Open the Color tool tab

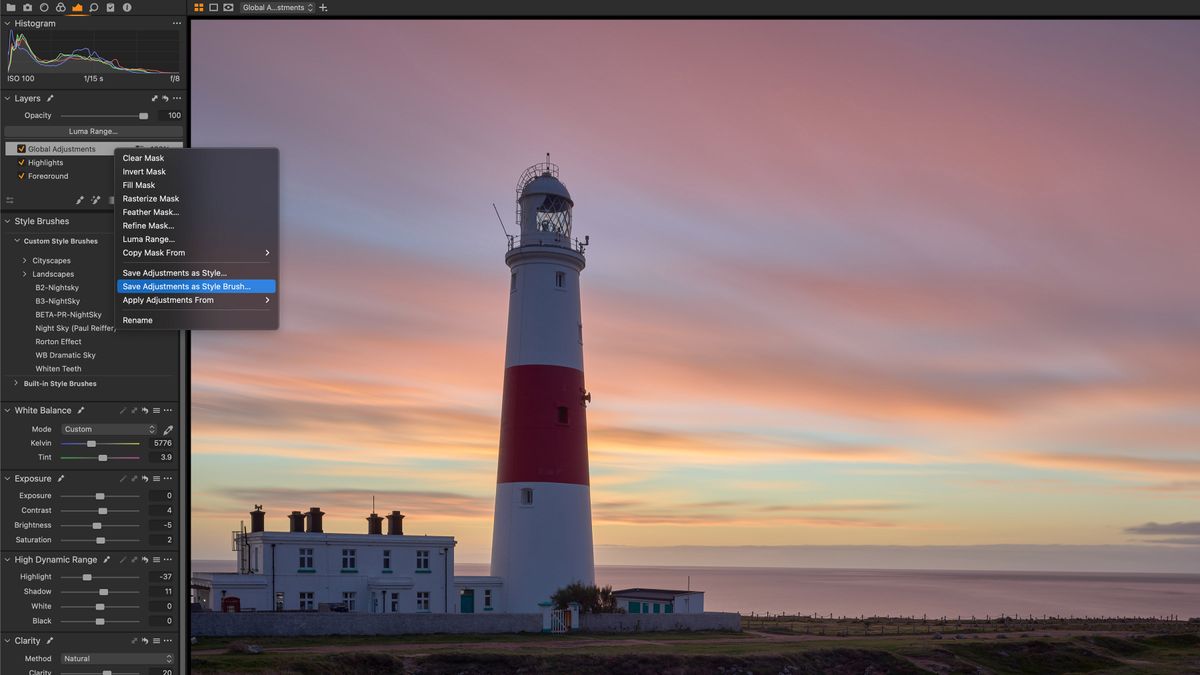tap(61, 7)
